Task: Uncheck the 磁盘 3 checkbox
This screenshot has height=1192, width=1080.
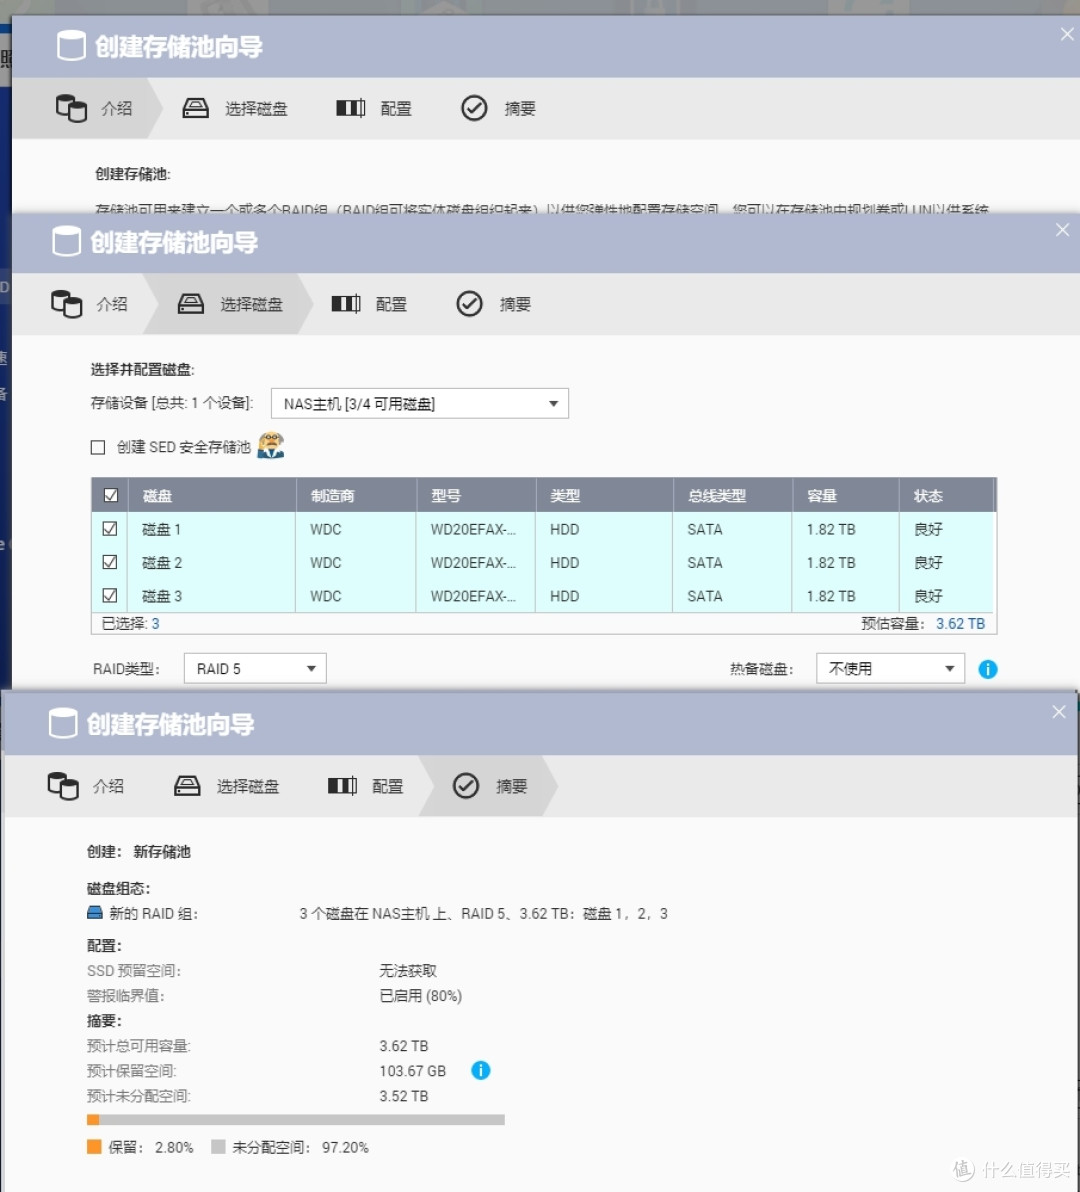Action: tap(110, 595)
